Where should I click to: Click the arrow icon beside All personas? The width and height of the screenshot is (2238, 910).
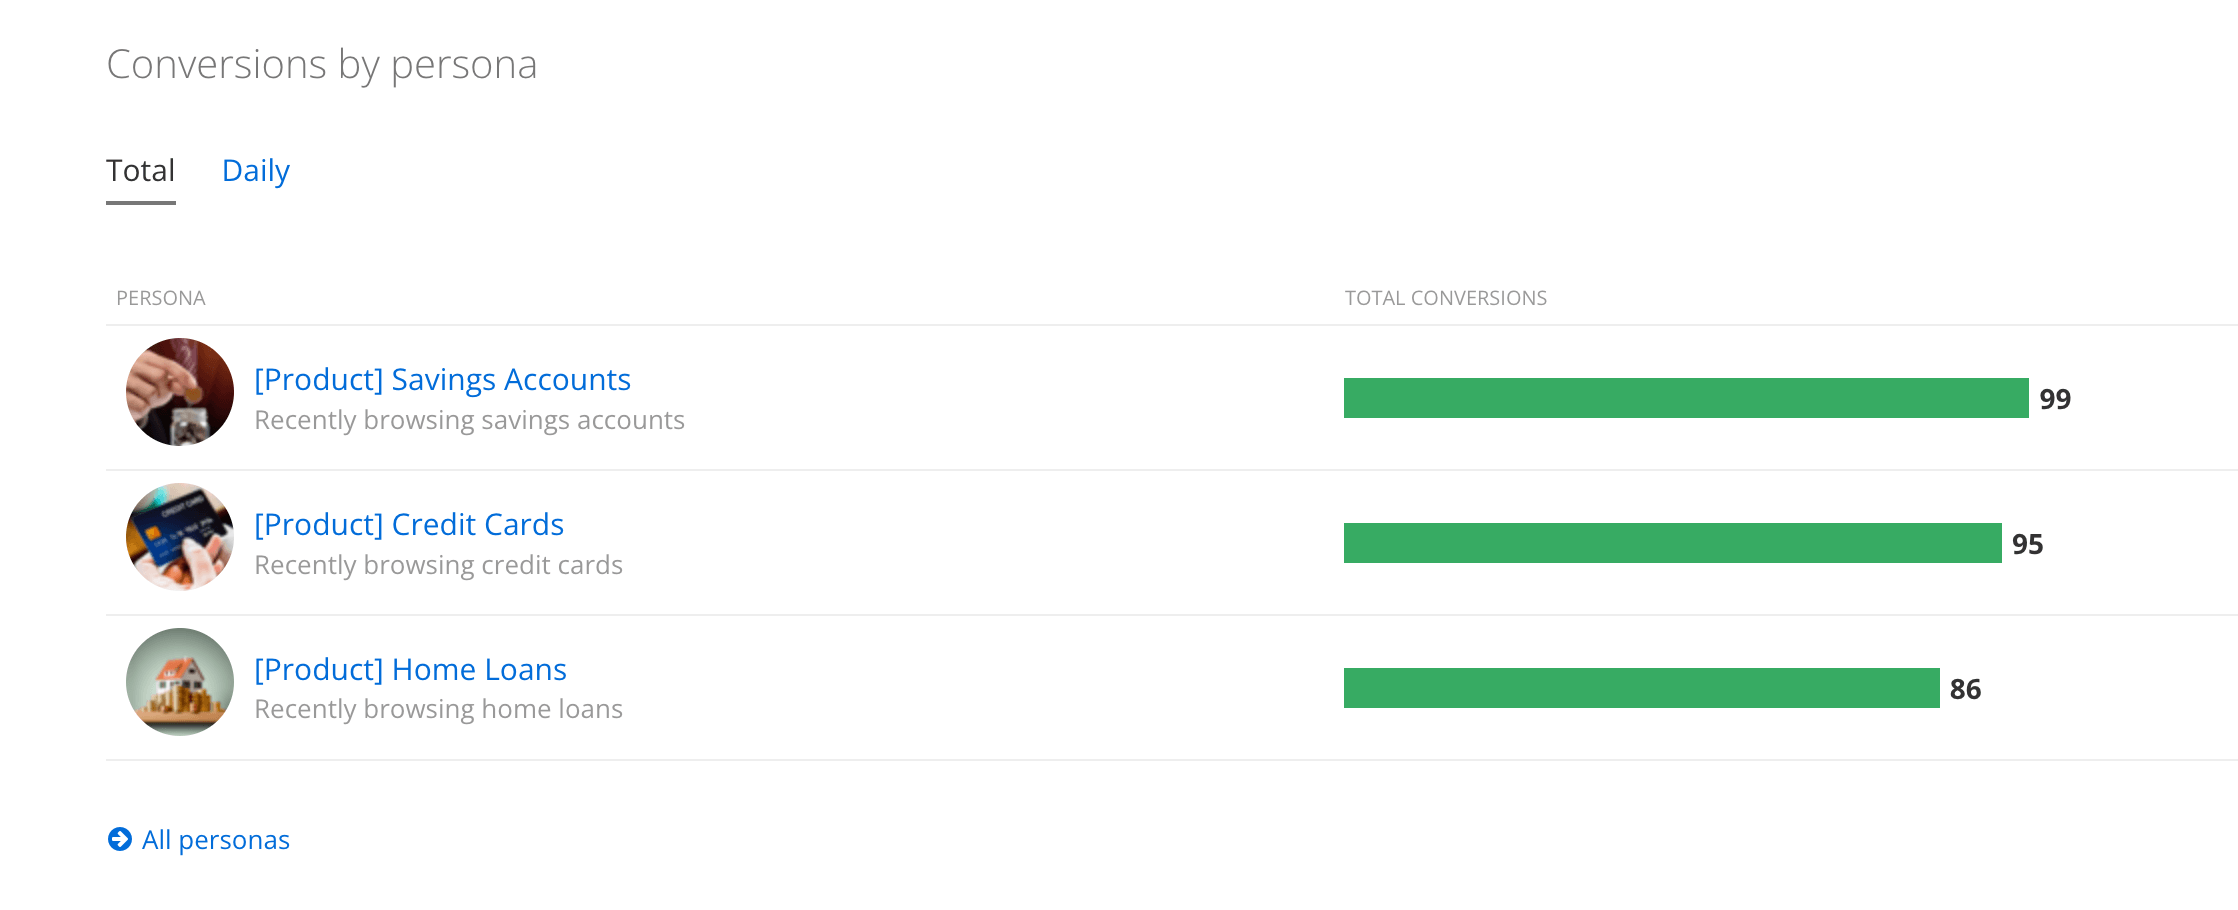120,839
